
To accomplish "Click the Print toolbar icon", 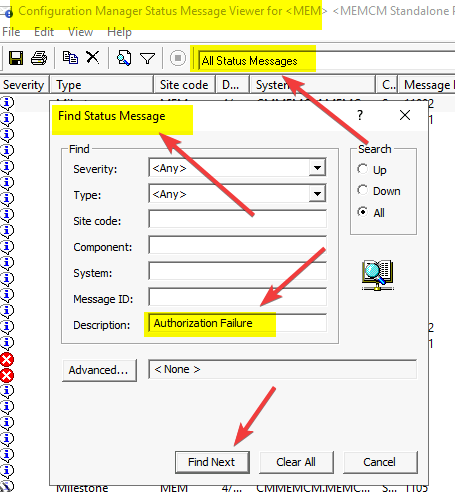I will [x=39, y=58].
